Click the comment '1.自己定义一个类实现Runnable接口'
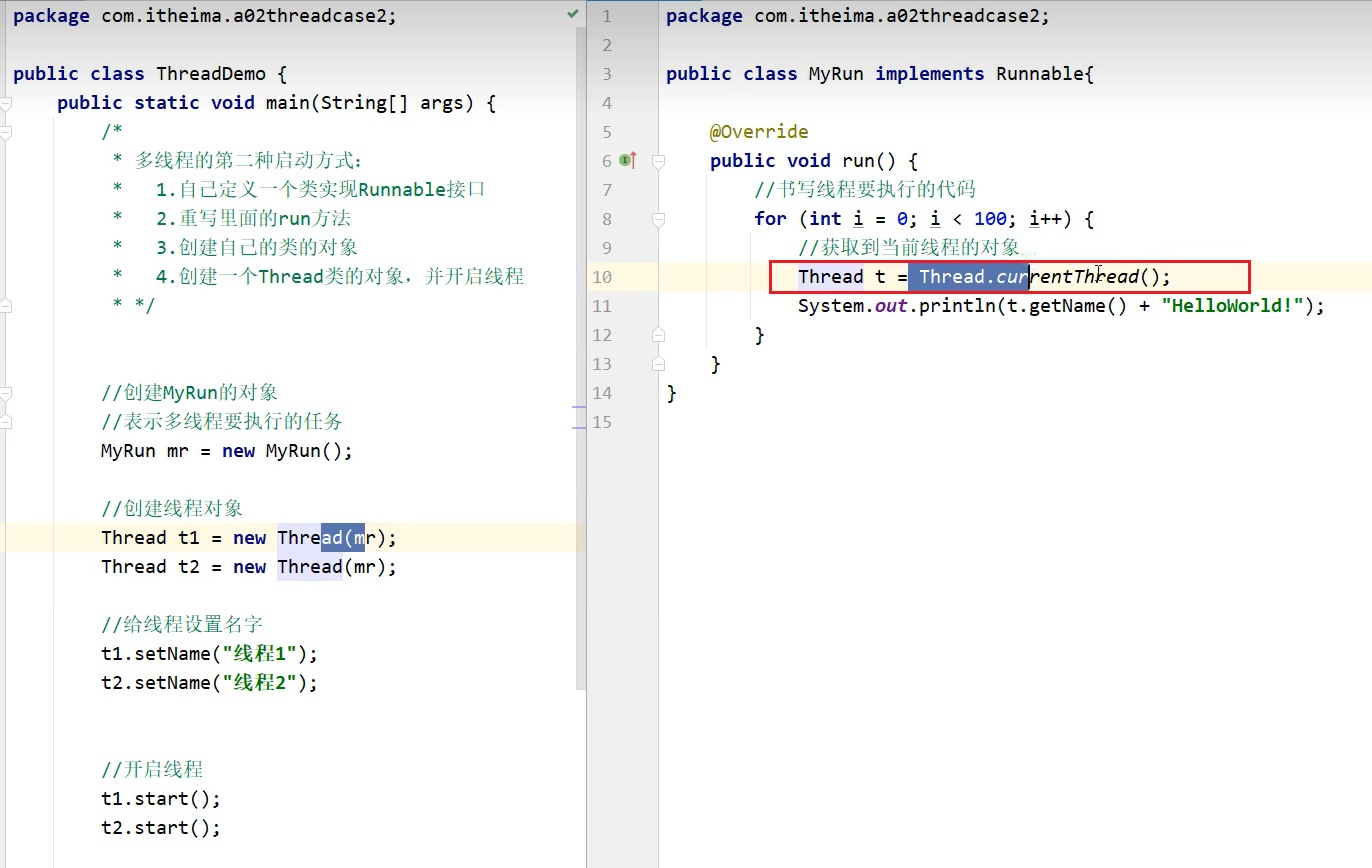 click(321, 190)
